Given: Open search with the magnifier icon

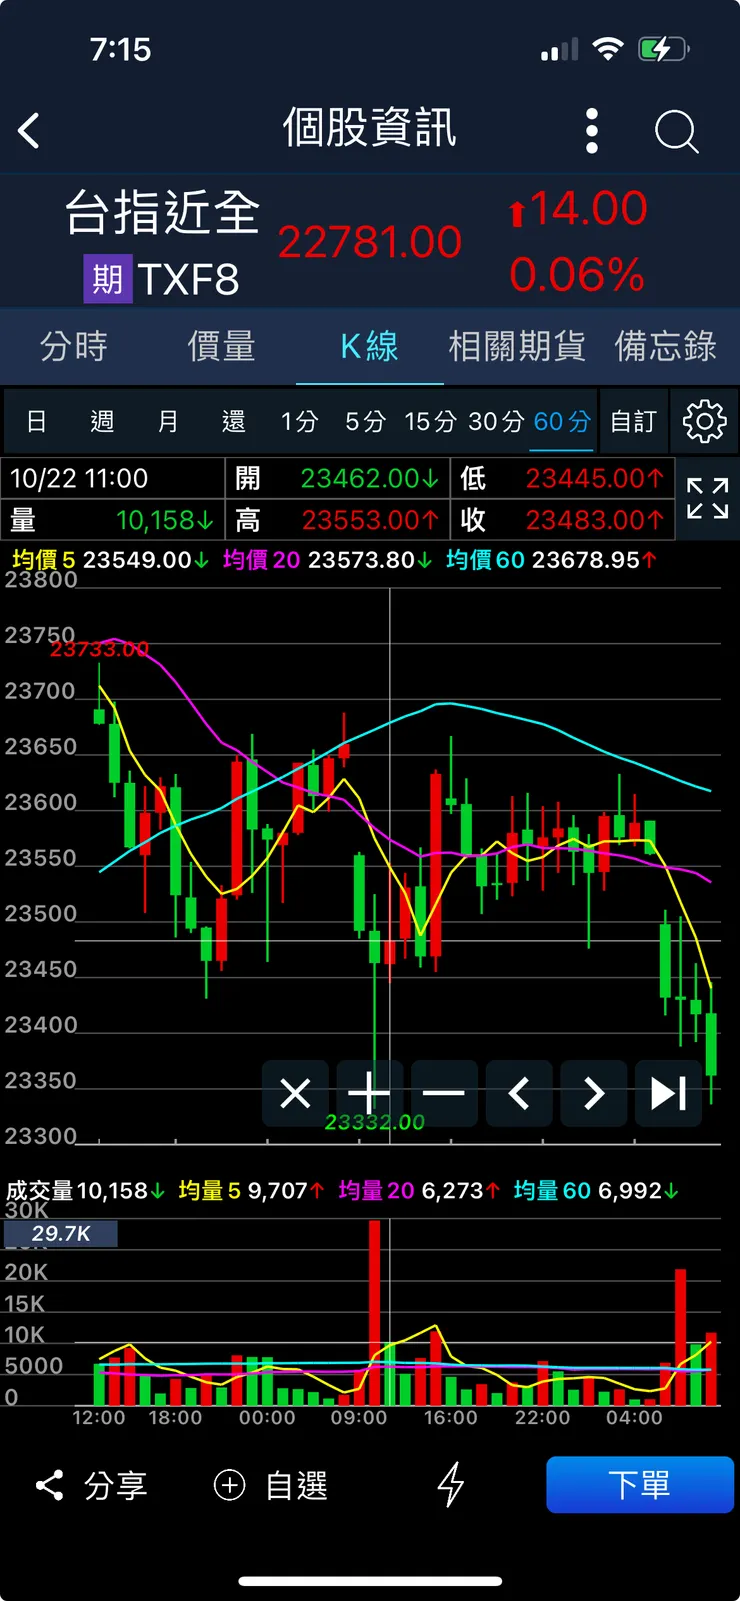Looking at the screenshot, I should point(676,131).
